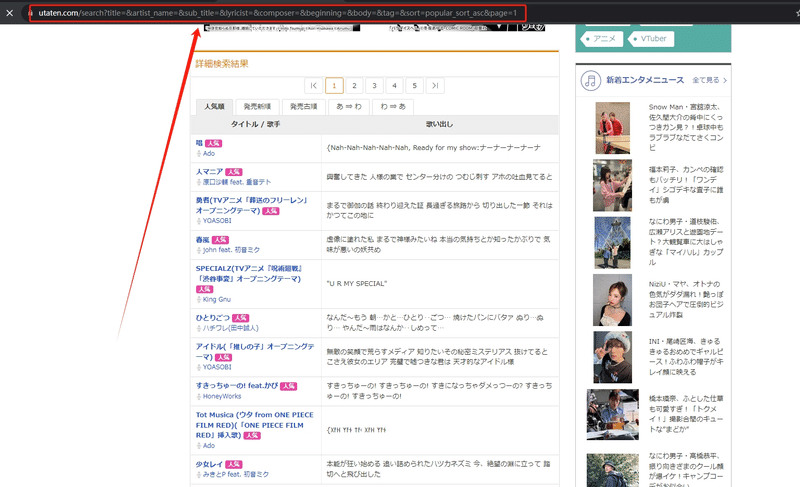Open NiziU・マヤ news thumbnail
The height and width of the screenshot is (487, 800).
(x=612, y=300)
